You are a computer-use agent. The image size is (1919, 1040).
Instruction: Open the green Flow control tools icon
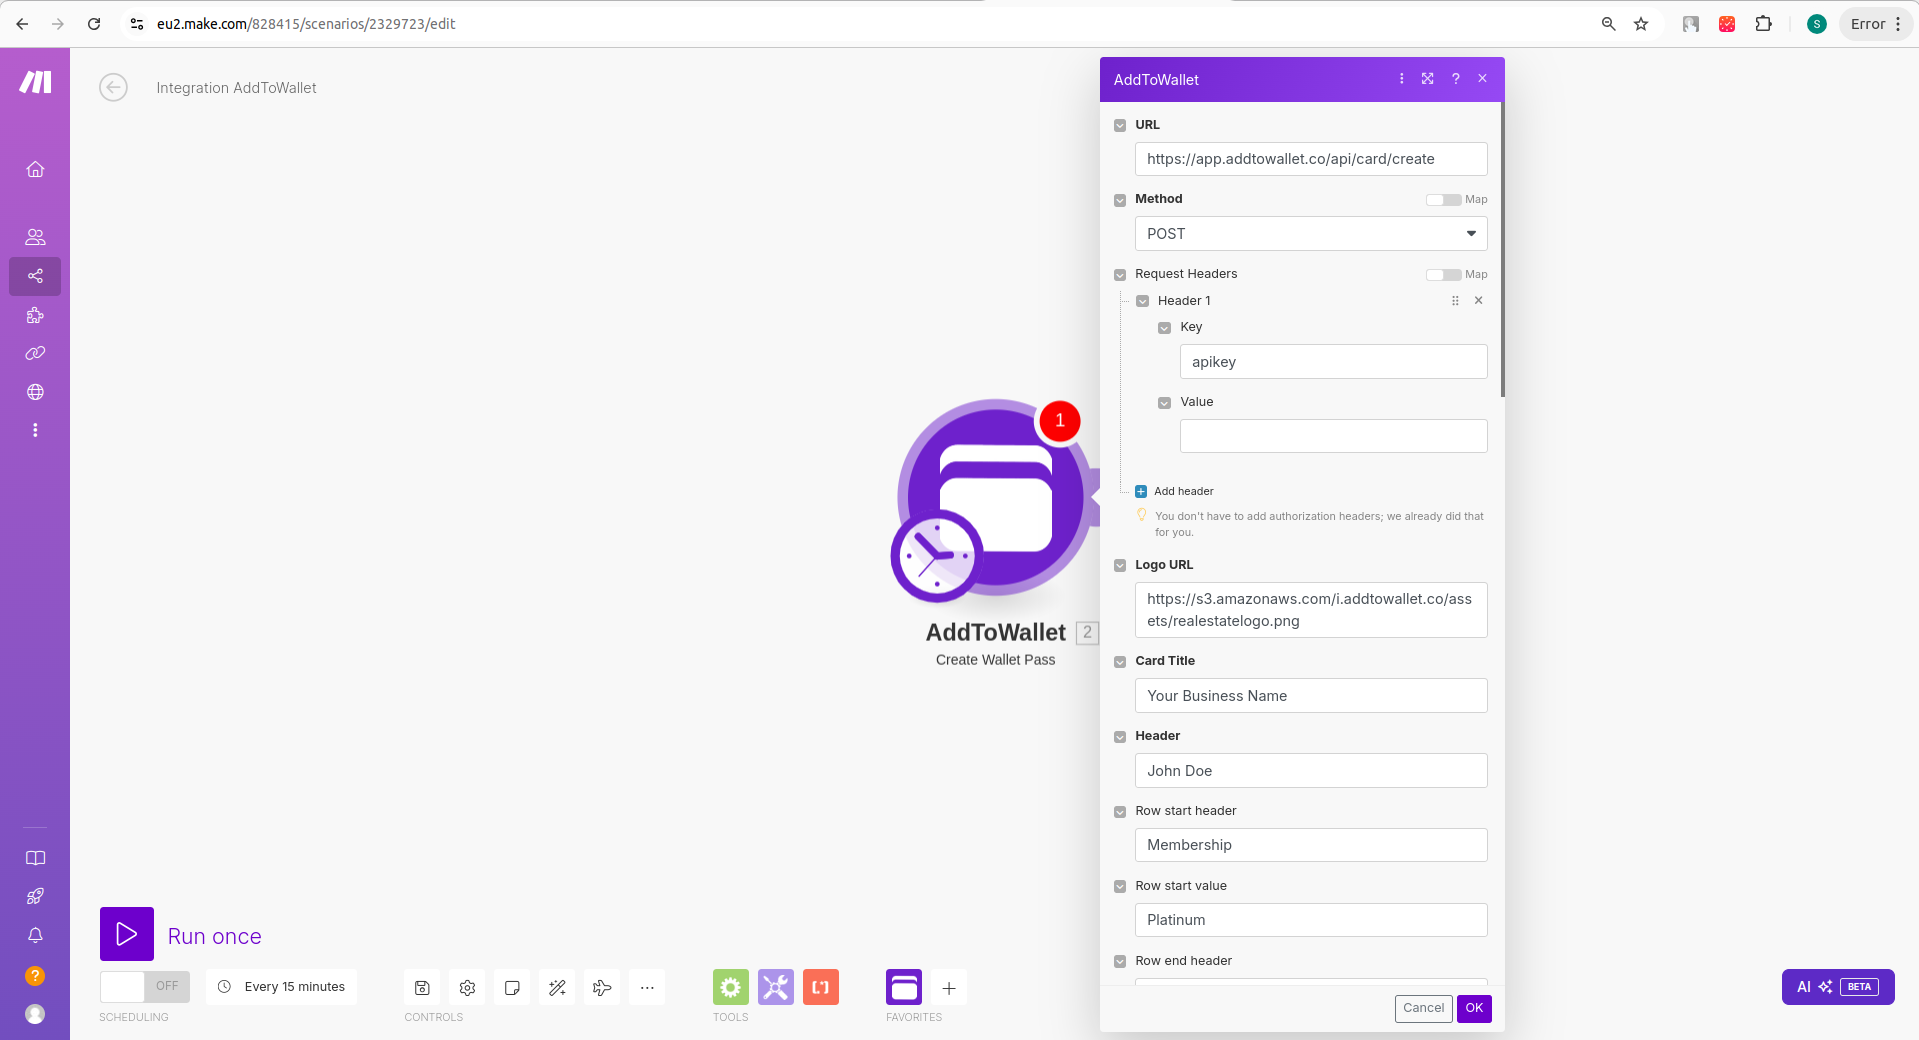[x=731, y=988]
